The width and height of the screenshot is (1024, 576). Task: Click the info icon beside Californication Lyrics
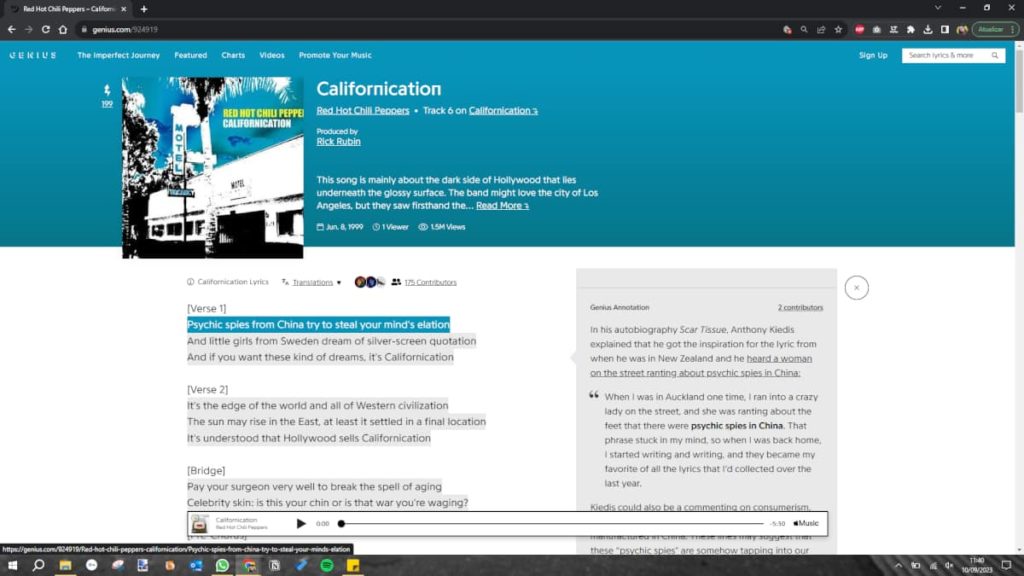[191, 282]
